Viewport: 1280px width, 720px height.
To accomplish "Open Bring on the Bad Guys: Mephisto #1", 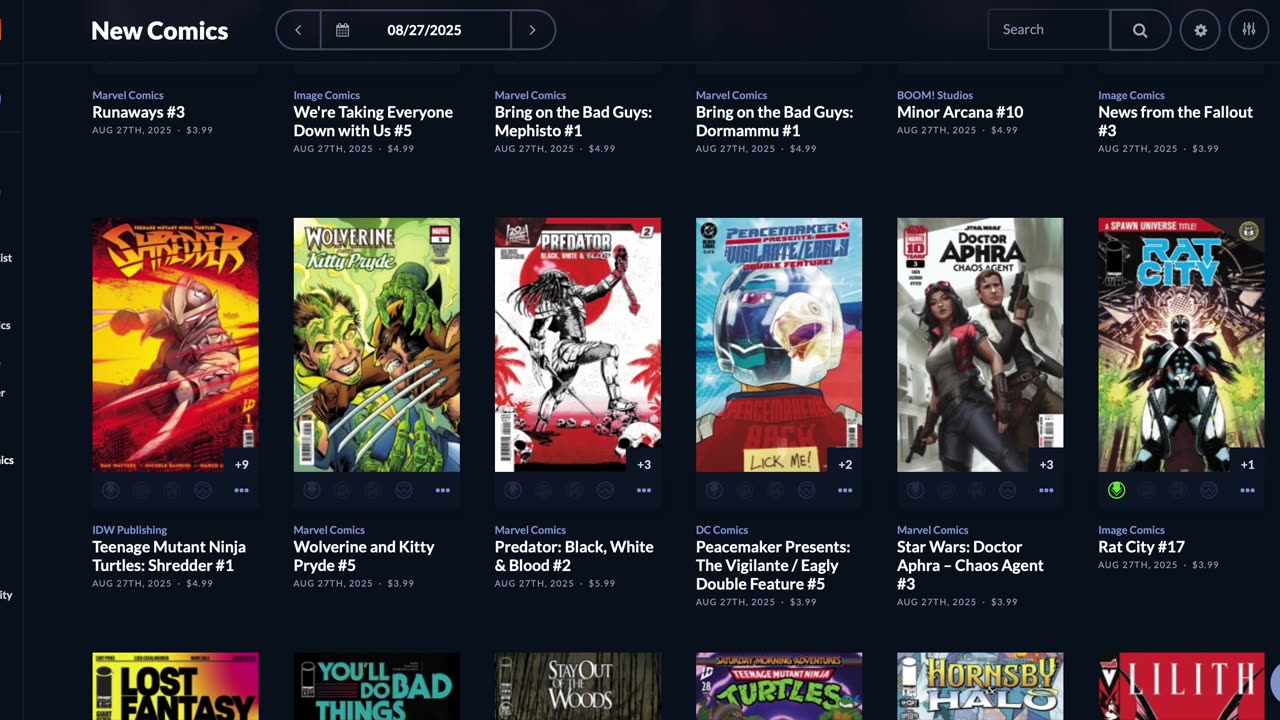I will 573,121.
